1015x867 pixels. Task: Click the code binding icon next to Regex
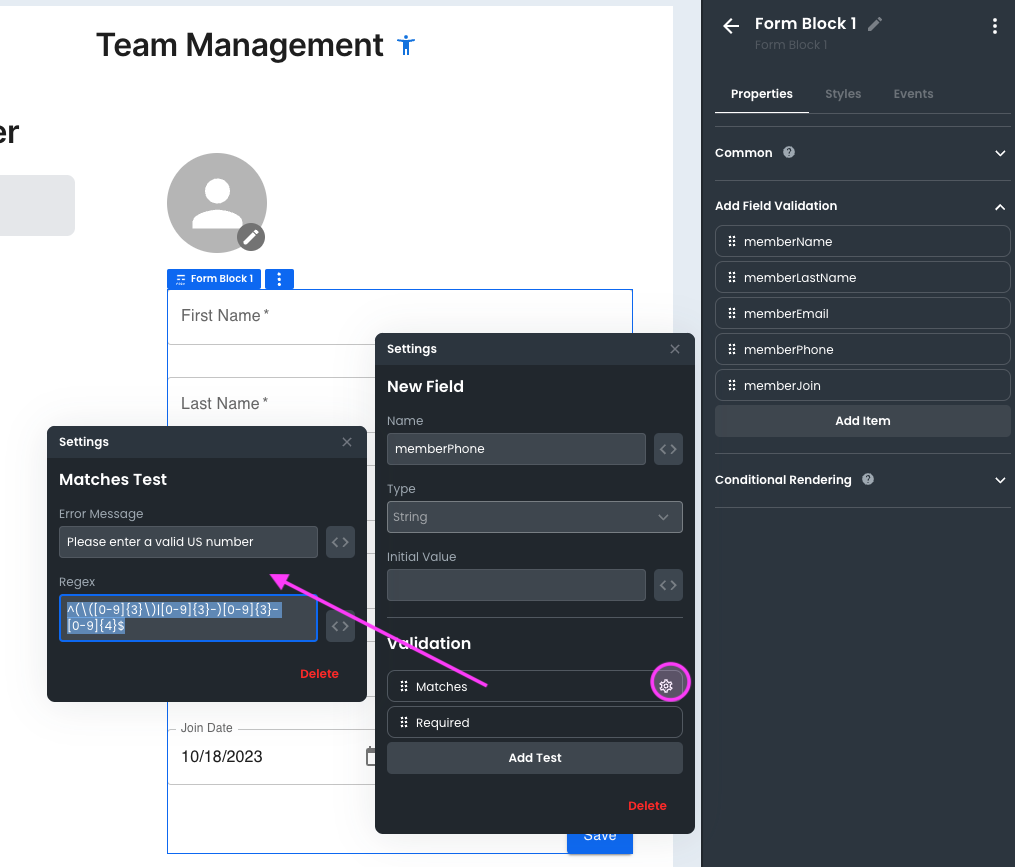340,626
